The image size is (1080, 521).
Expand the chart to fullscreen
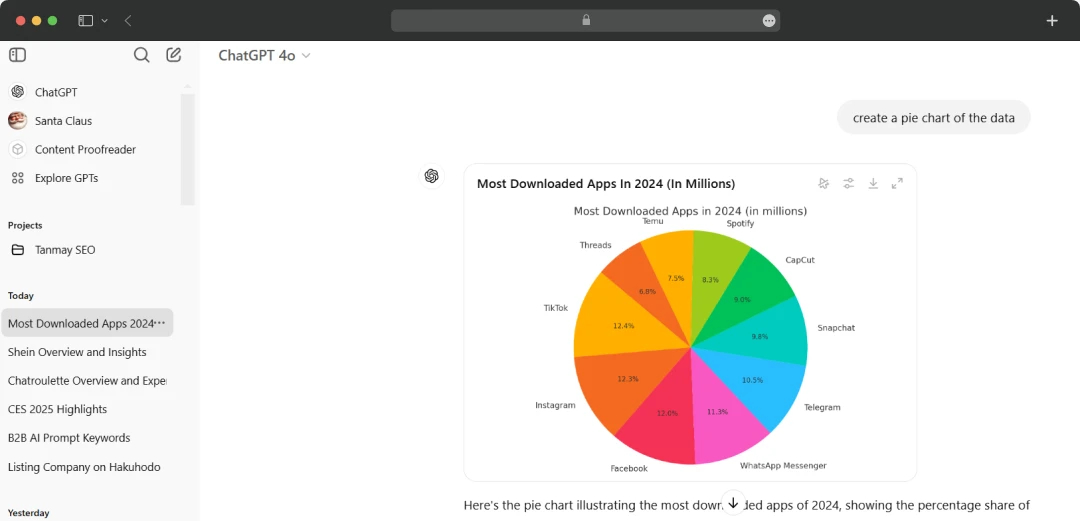point(897,183)
